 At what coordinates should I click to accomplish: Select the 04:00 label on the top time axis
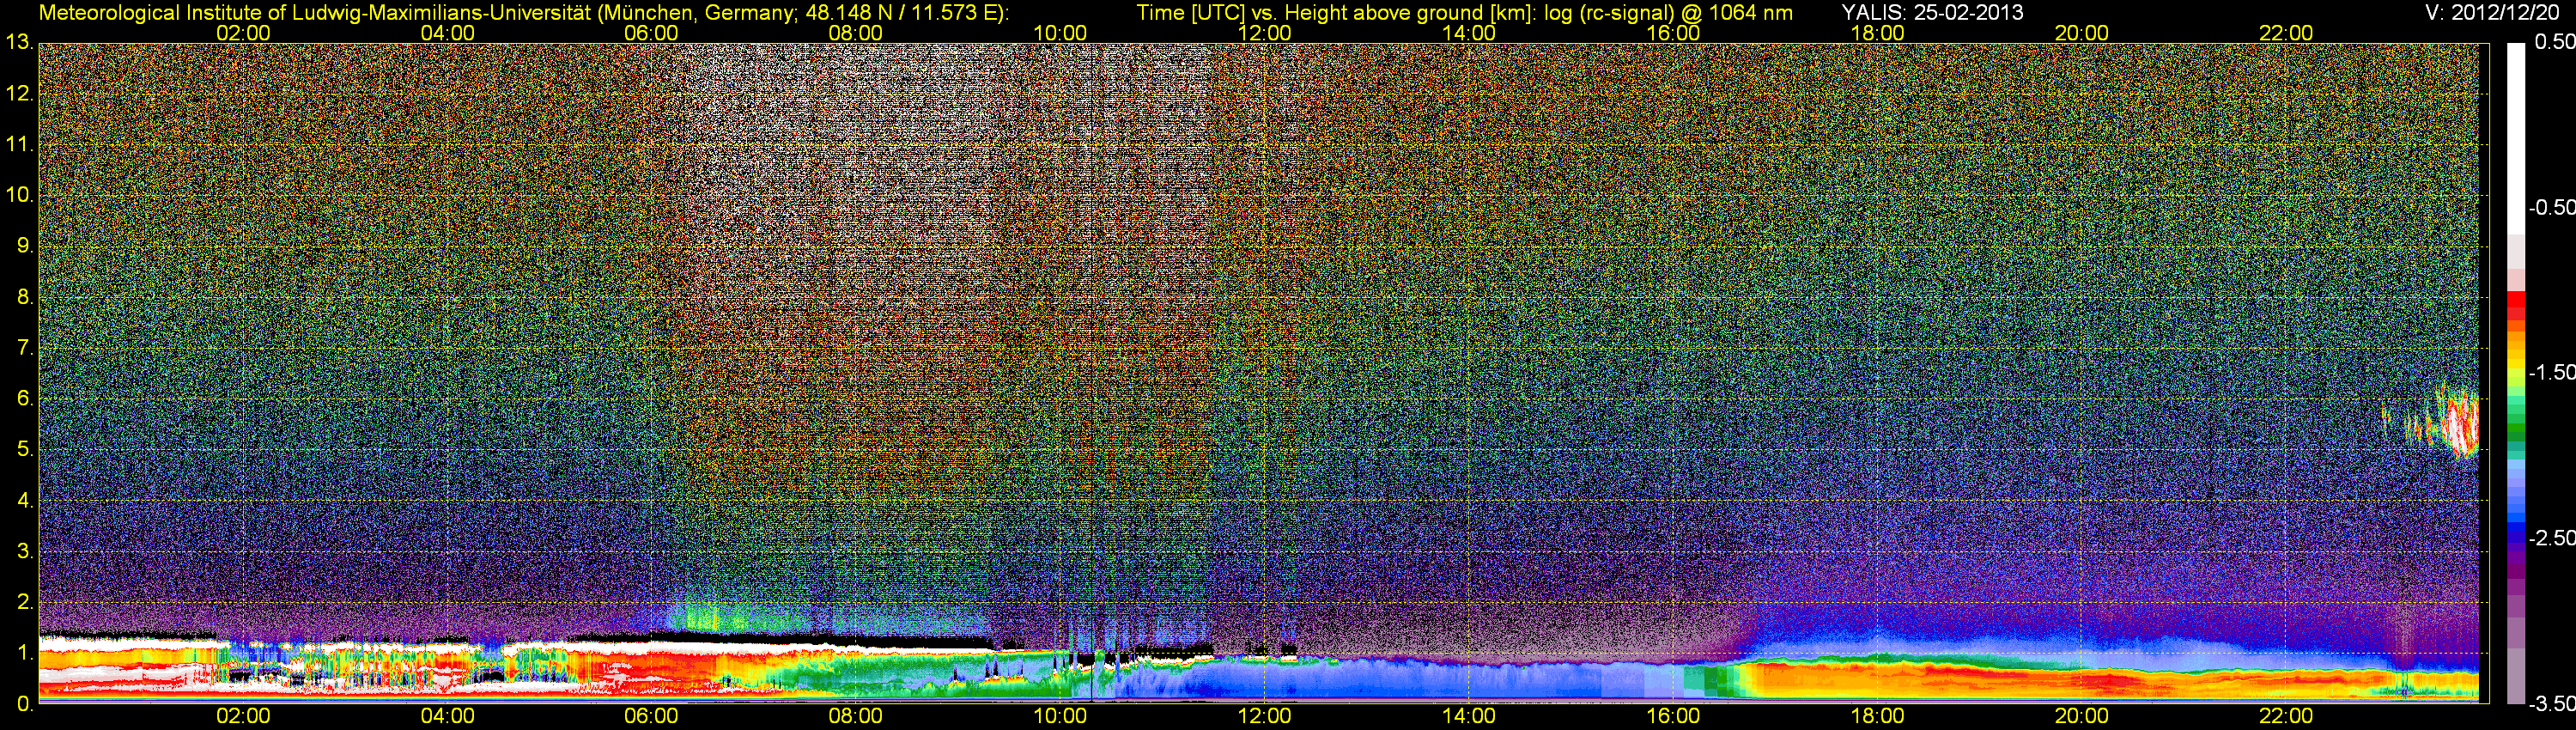point(447,33)
